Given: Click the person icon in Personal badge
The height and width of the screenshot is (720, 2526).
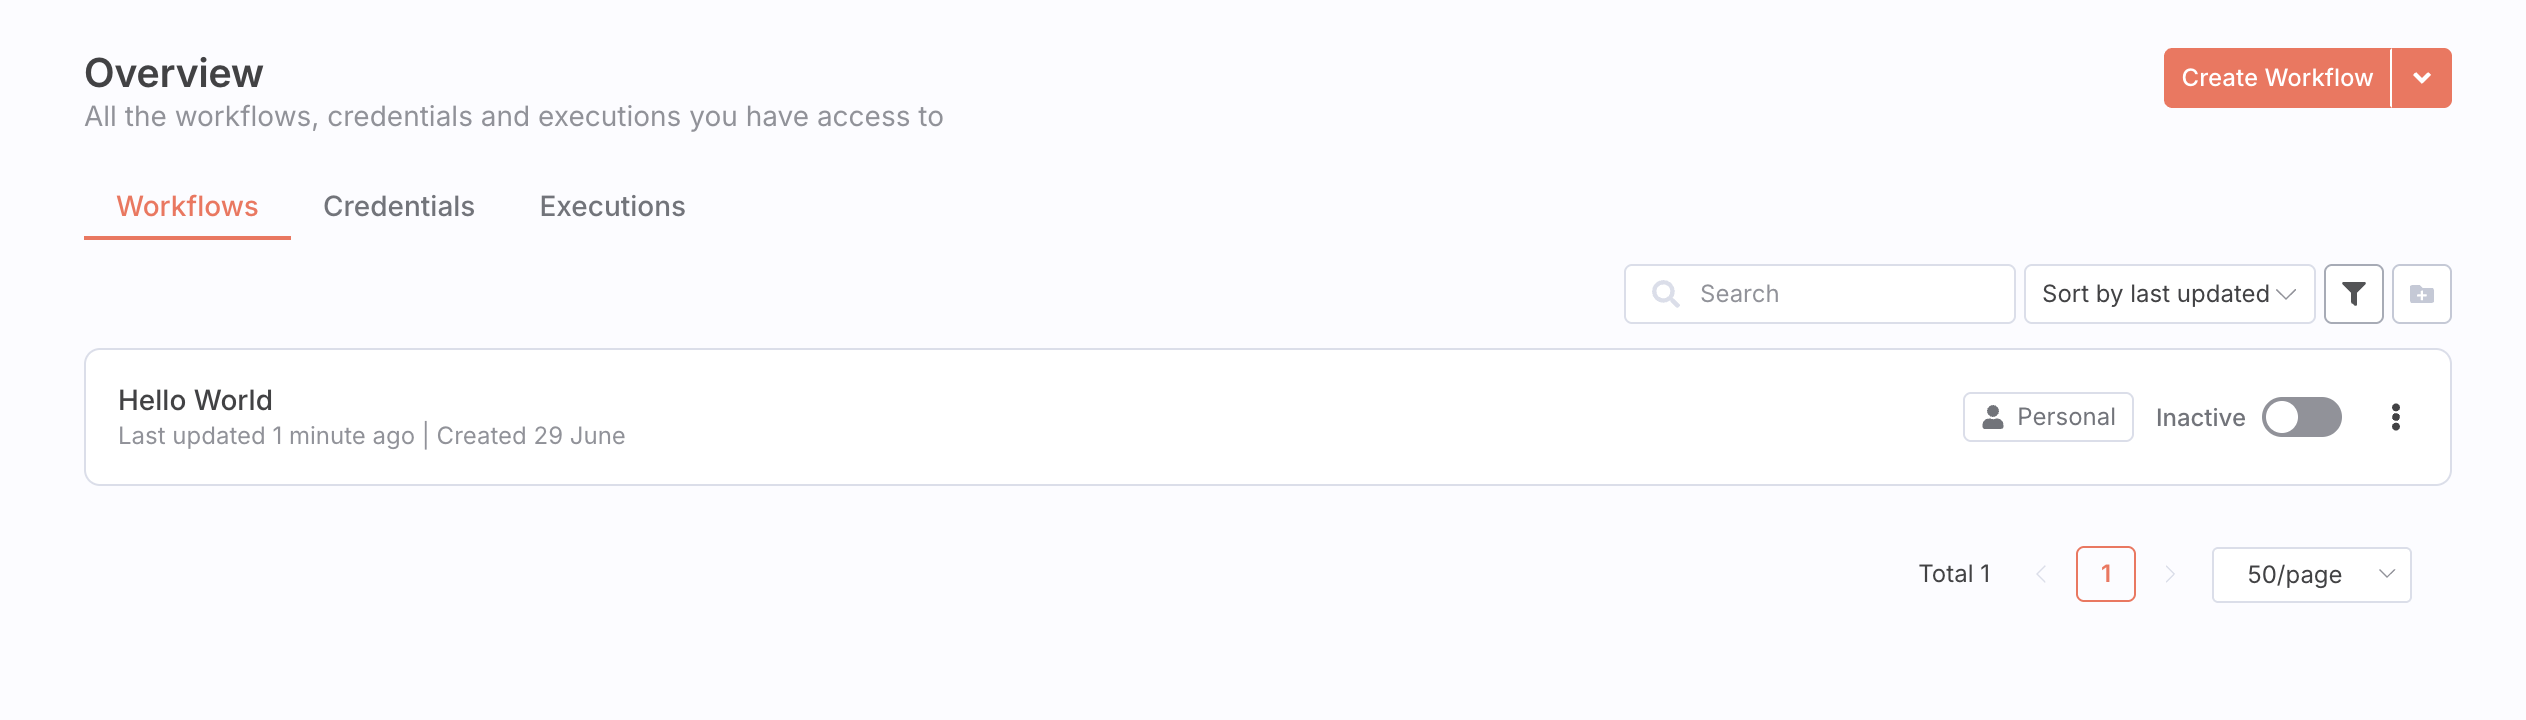Looking at the screenshot, I should coord(1992,417).
